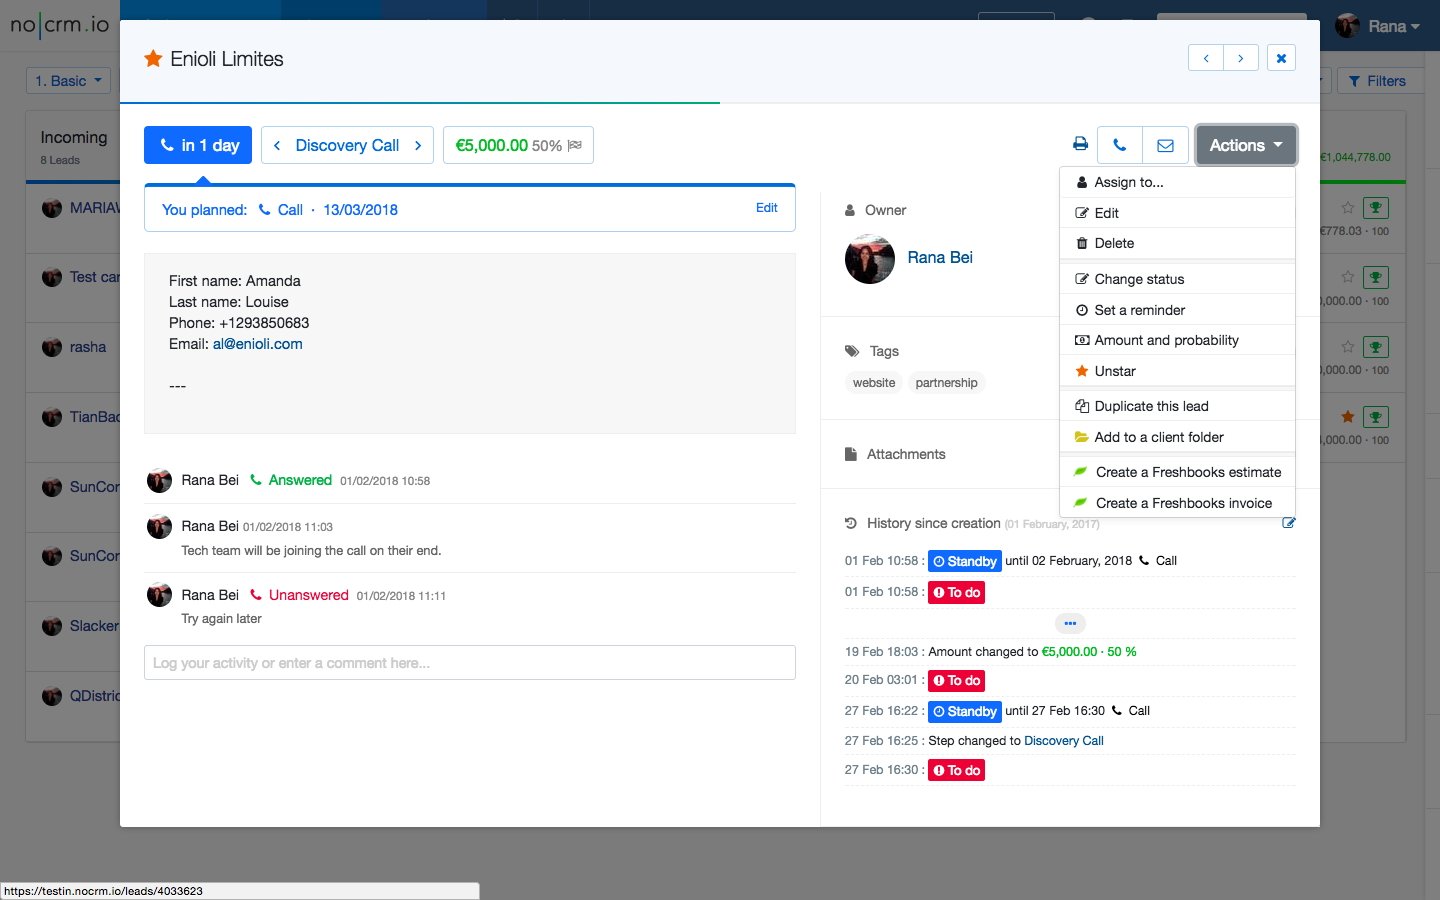
Task: Click the orange star beside Enioli Limites
Action: point(153,59)
